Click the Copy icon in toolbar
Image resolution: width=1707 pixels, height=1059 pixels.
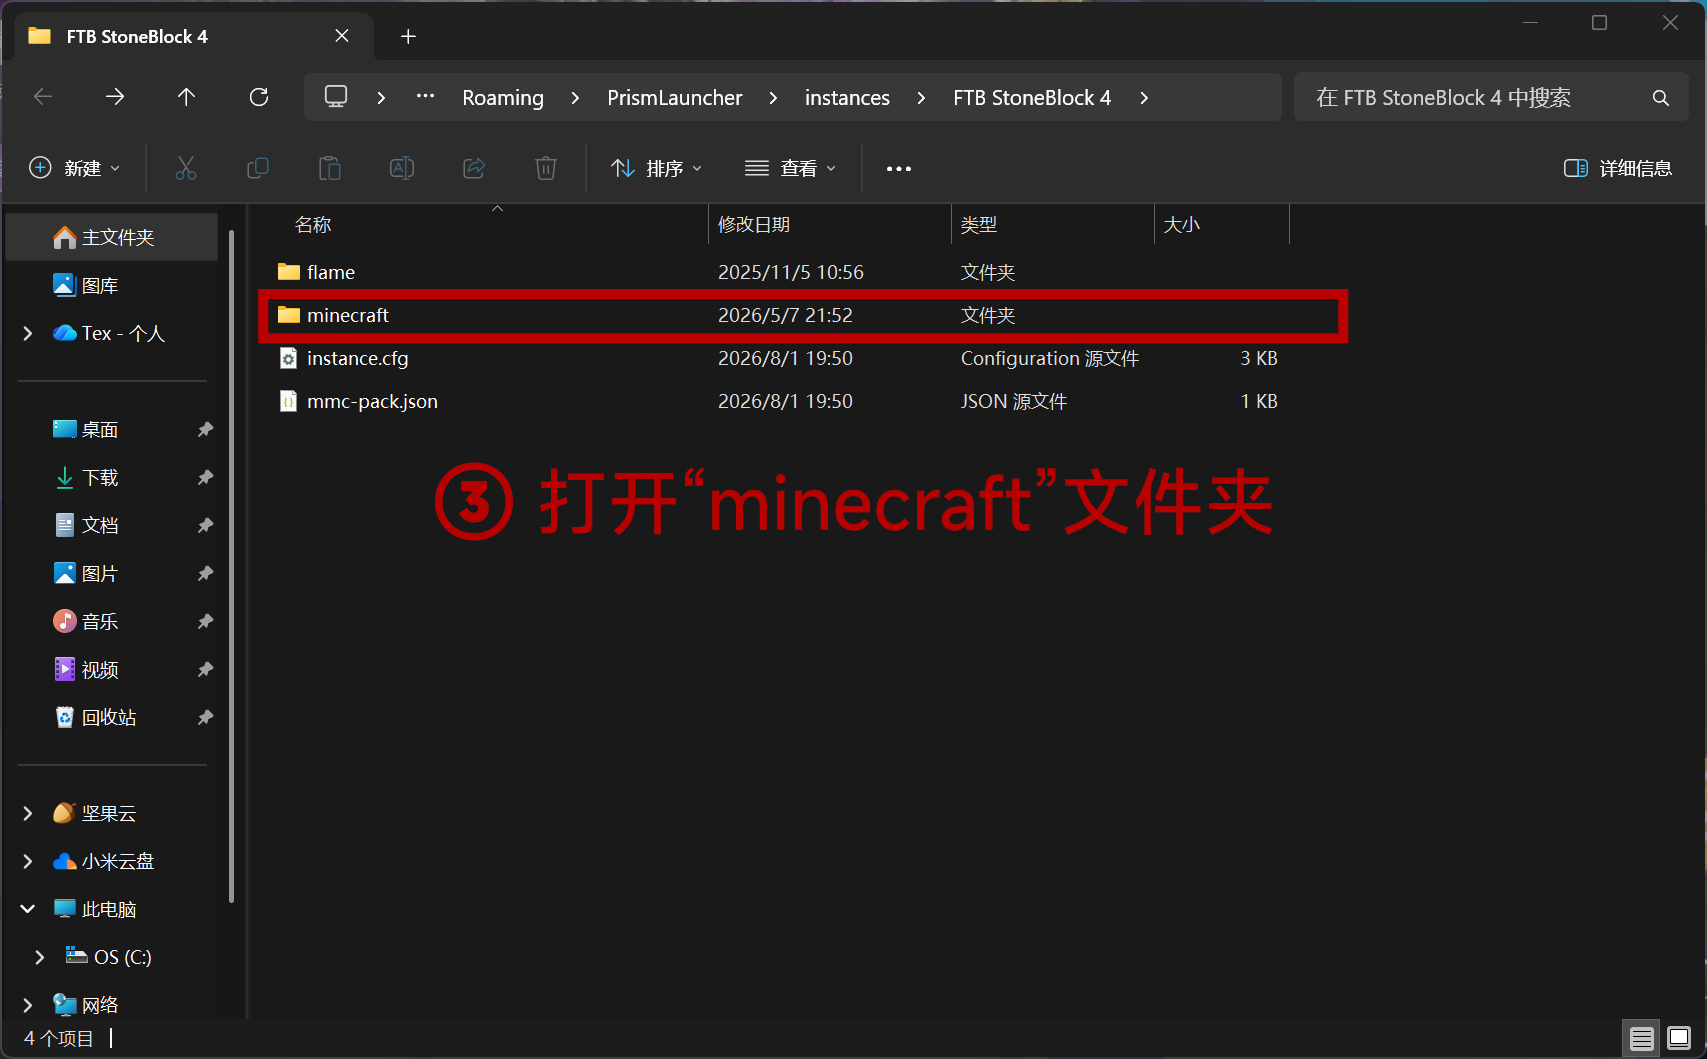tap(258, 168)
